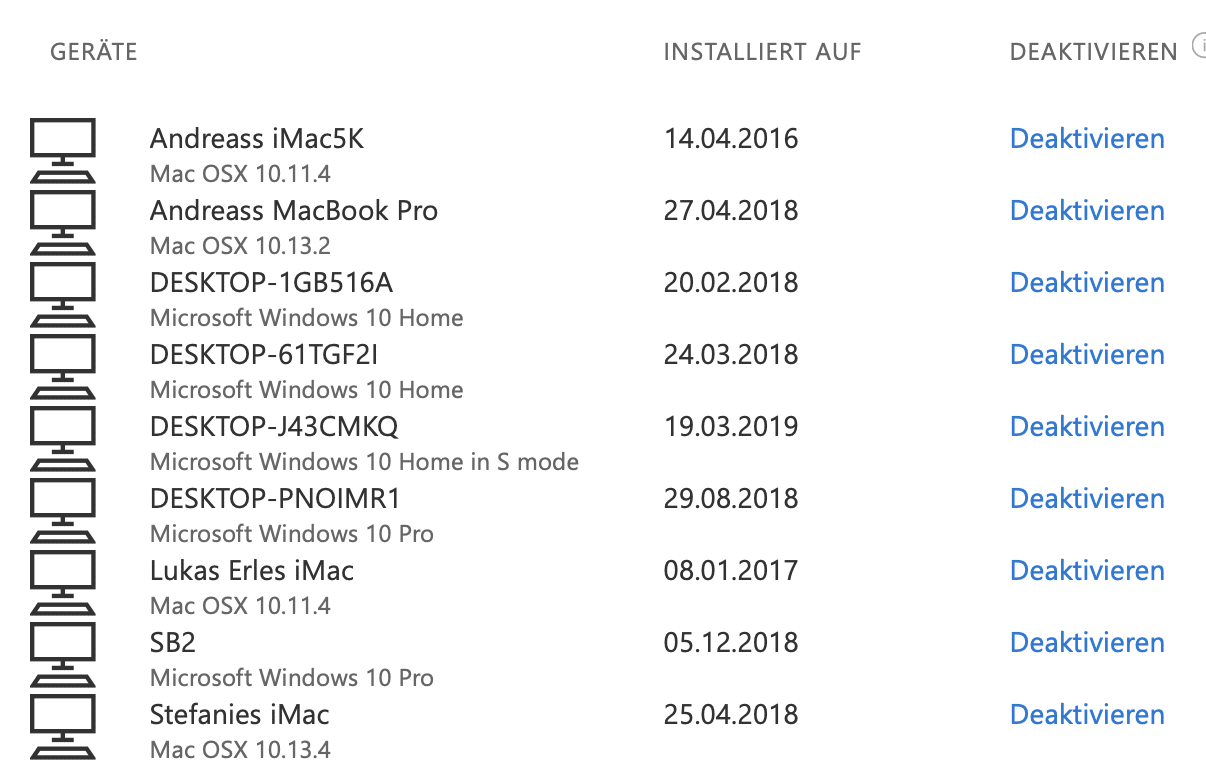Deactivate DESKTOP-PNOIMR1 Windows 10 Pro device
1206x776 pixels.
pyautogui.click(x=1087, y=499)
